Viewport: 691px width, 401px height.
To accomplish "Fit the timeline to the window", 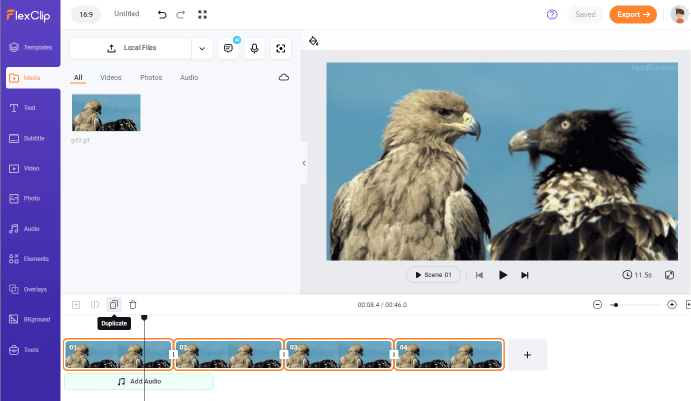I will 688,304.
